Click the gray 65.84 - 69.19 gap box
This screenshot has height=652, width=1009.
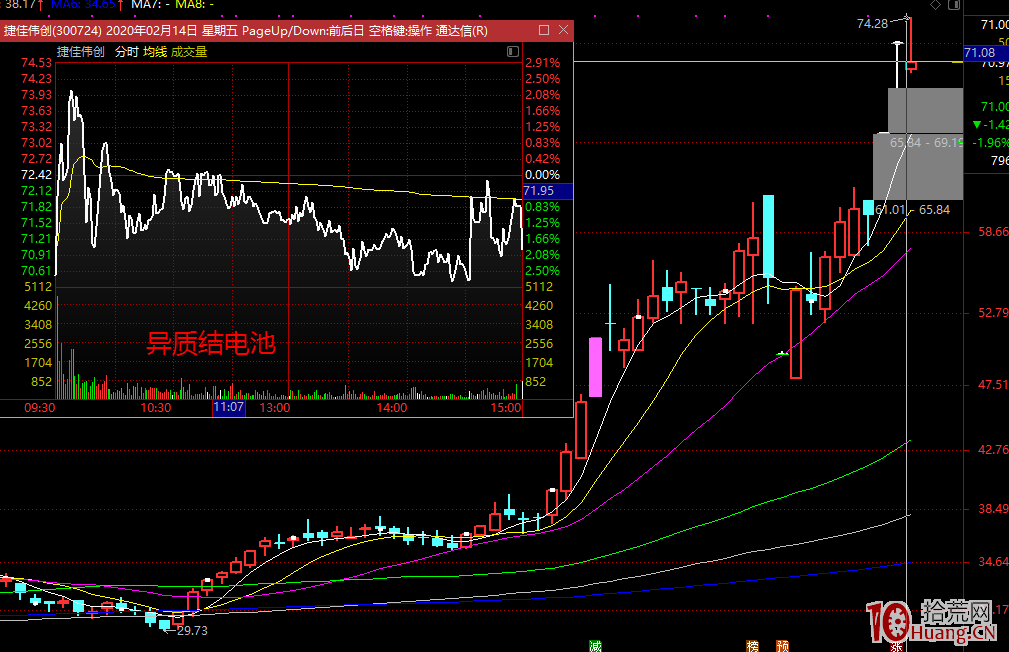[x=918, y=166]
